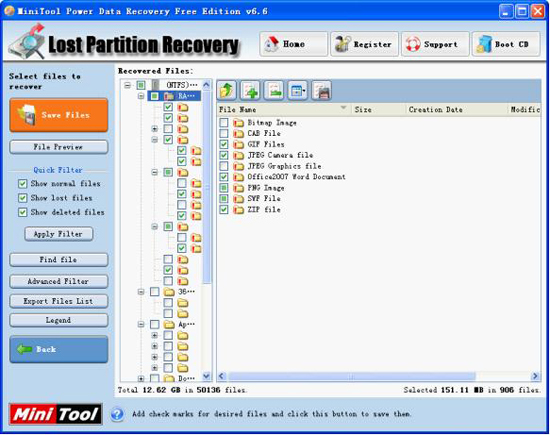Show the Legend
Viewport: 550px width, 435px height.
[59, 320]
